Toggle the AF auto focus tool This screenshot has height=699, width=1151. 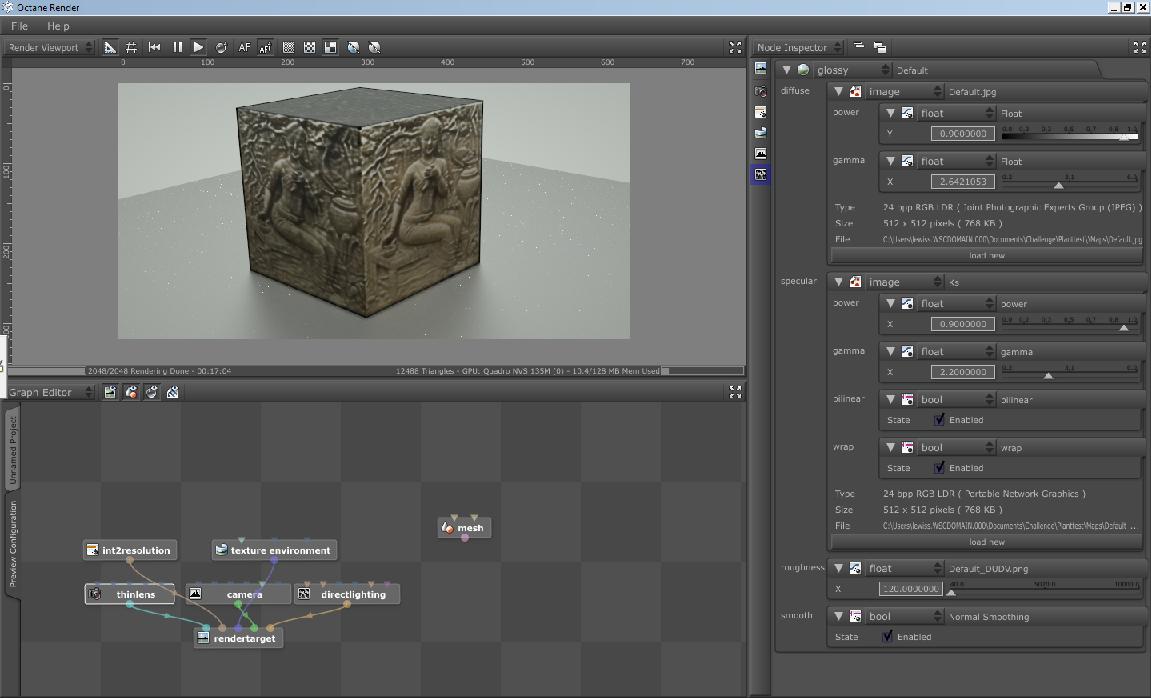click(244, 47)
